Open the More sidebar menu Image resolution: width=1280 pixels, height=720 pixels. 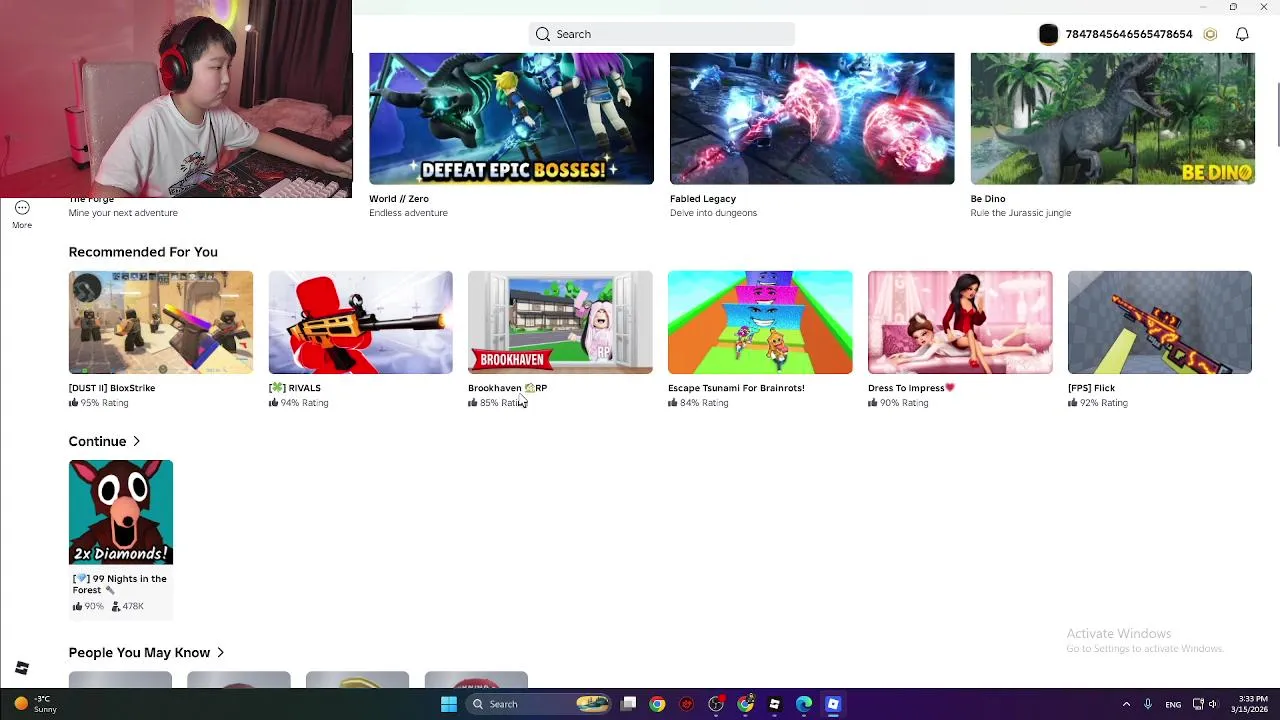(x=22, y=214)
